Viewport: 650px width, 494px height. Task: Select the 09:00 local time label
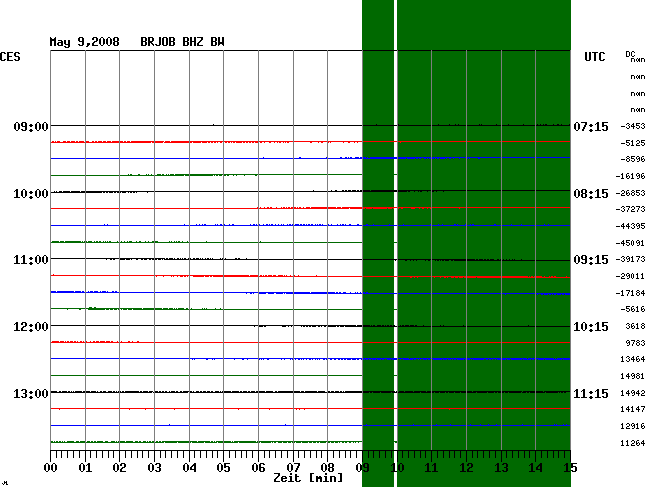(31, 126)
